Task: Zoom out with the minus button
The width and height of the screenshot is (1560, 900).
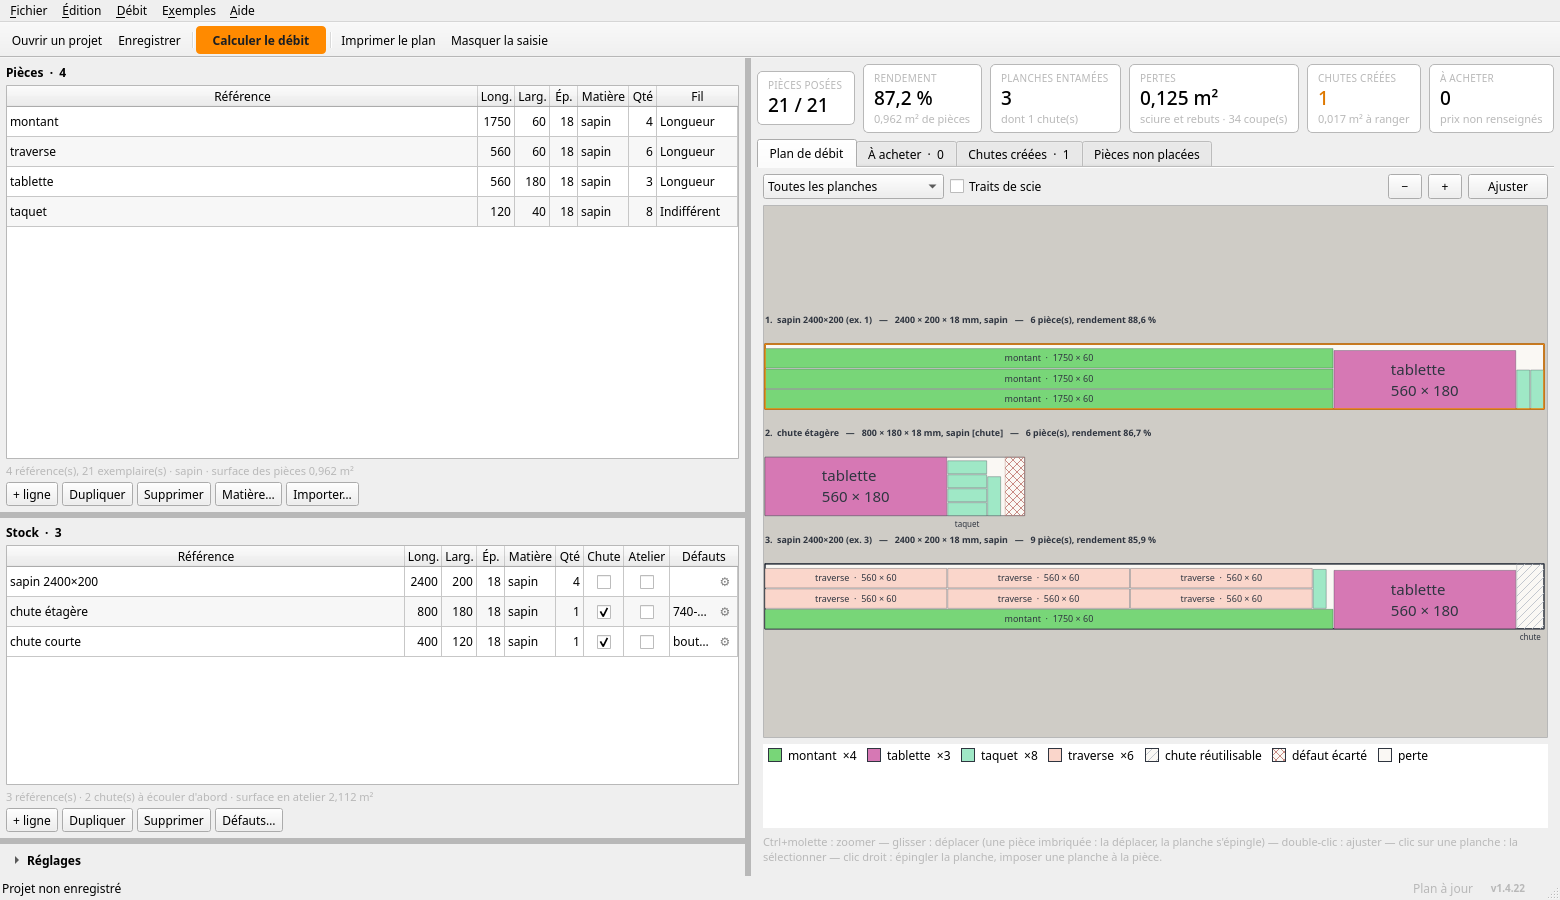Action: (1404, 187)
